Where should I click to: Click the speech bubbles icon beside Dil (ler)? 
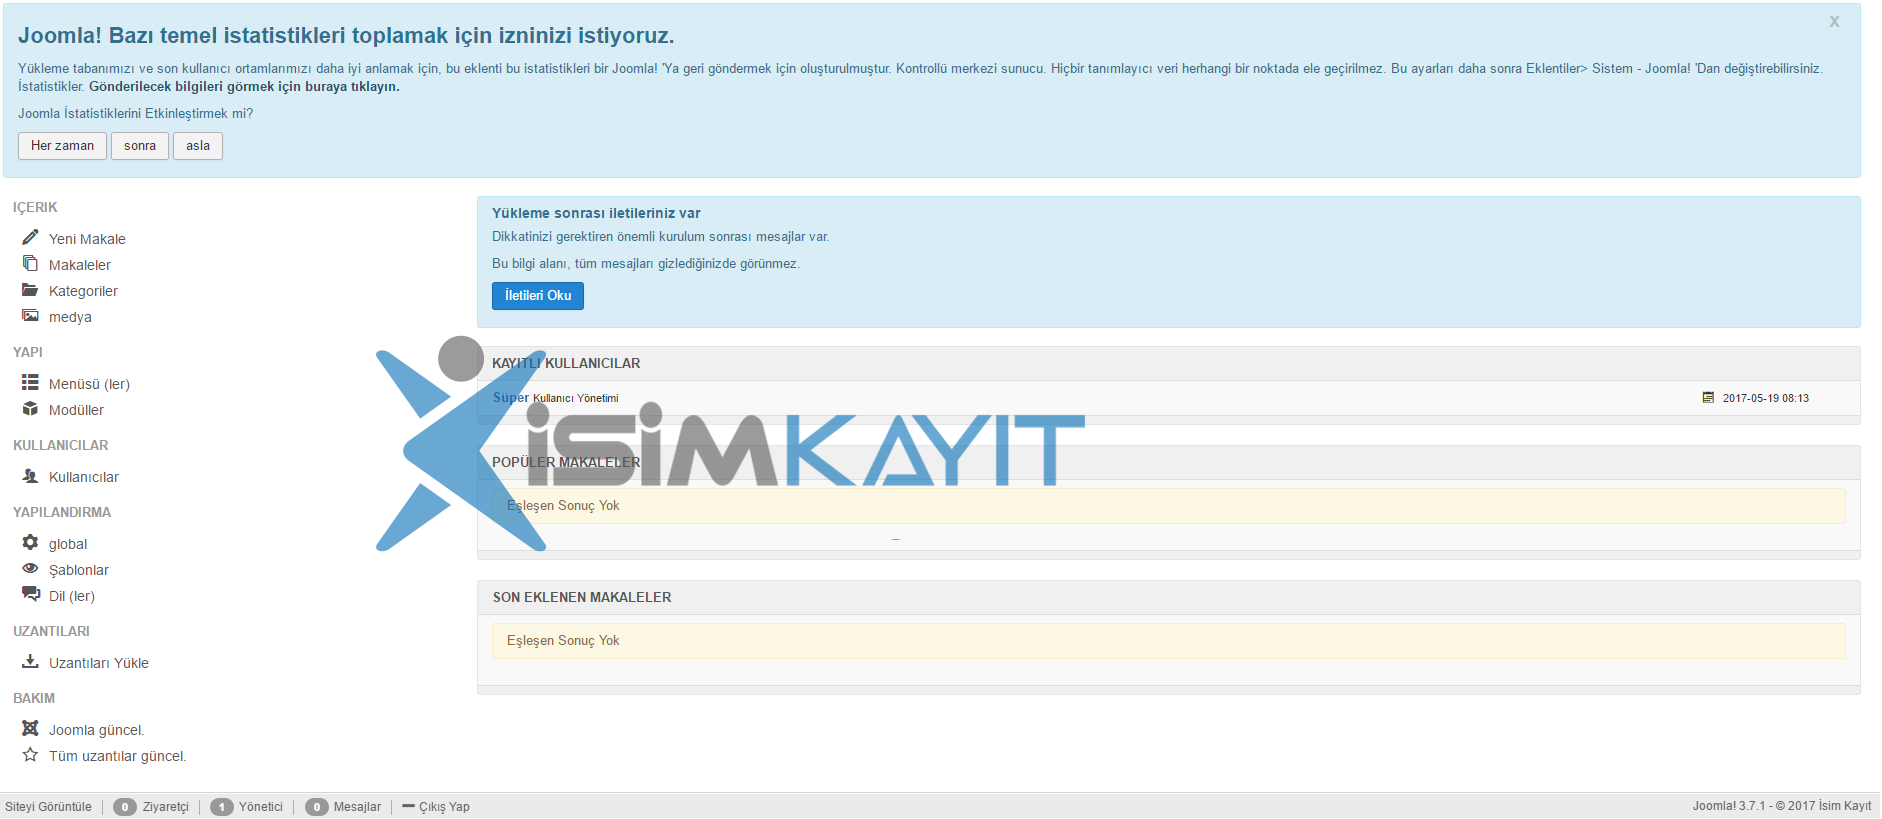(x=31, y=595)
